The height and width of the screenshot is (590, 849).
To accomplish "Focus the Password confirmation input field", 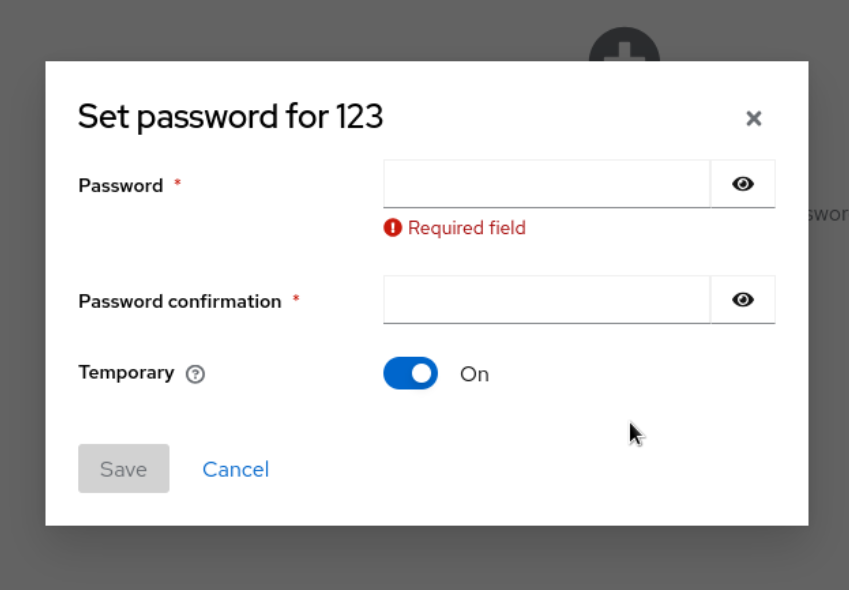I will point(546,300).
